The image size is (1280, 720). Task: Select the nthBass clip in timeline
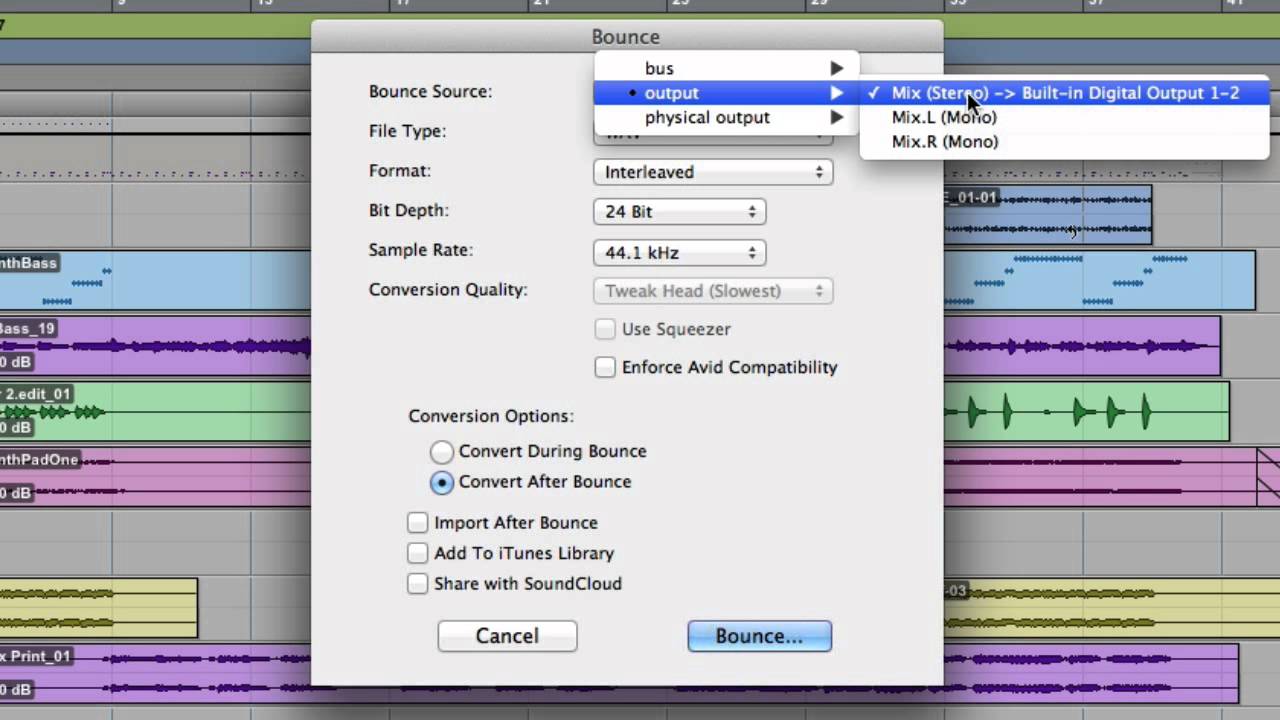click(155, 280)
